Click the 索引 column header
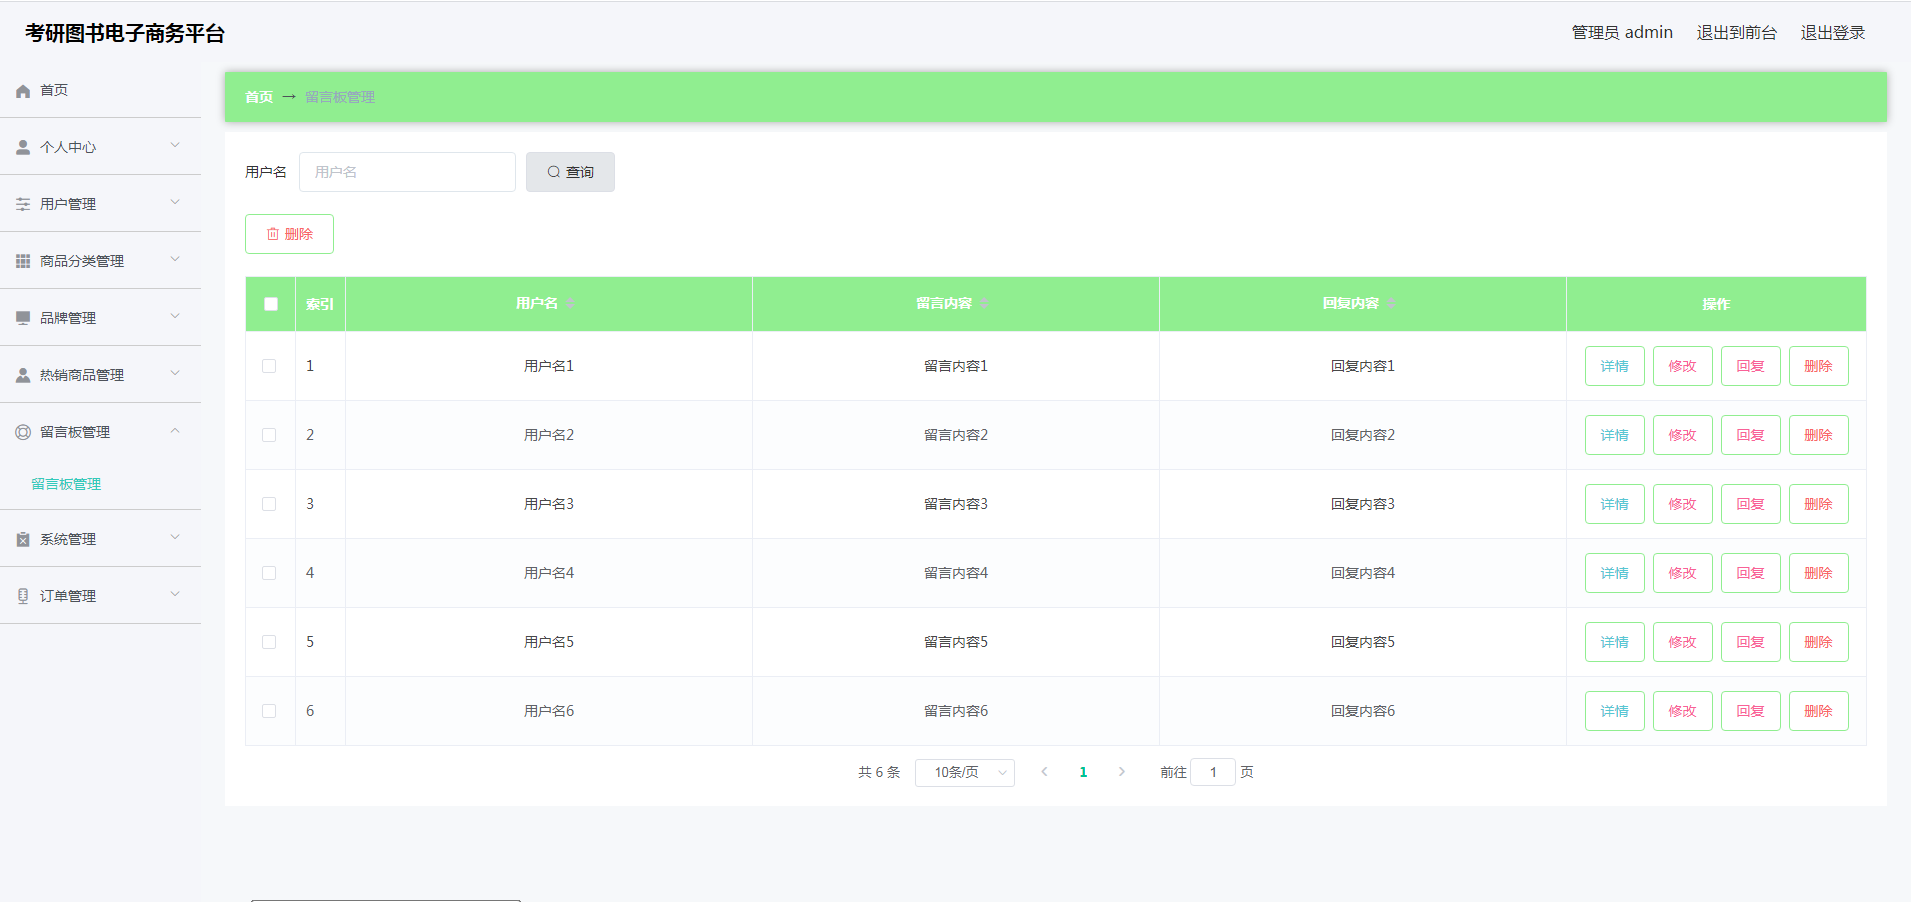 (x=320, y=304)
